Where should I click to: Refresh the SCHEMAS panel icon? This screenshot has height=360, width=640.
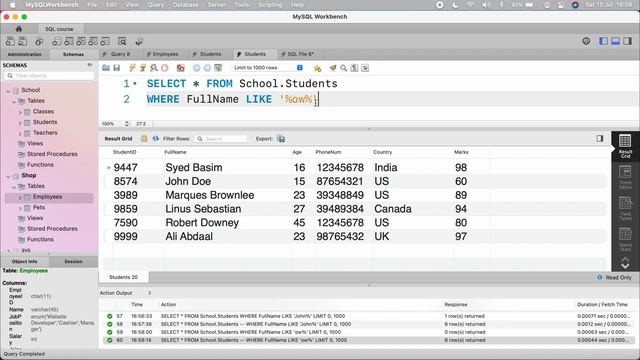coord(90,65)
